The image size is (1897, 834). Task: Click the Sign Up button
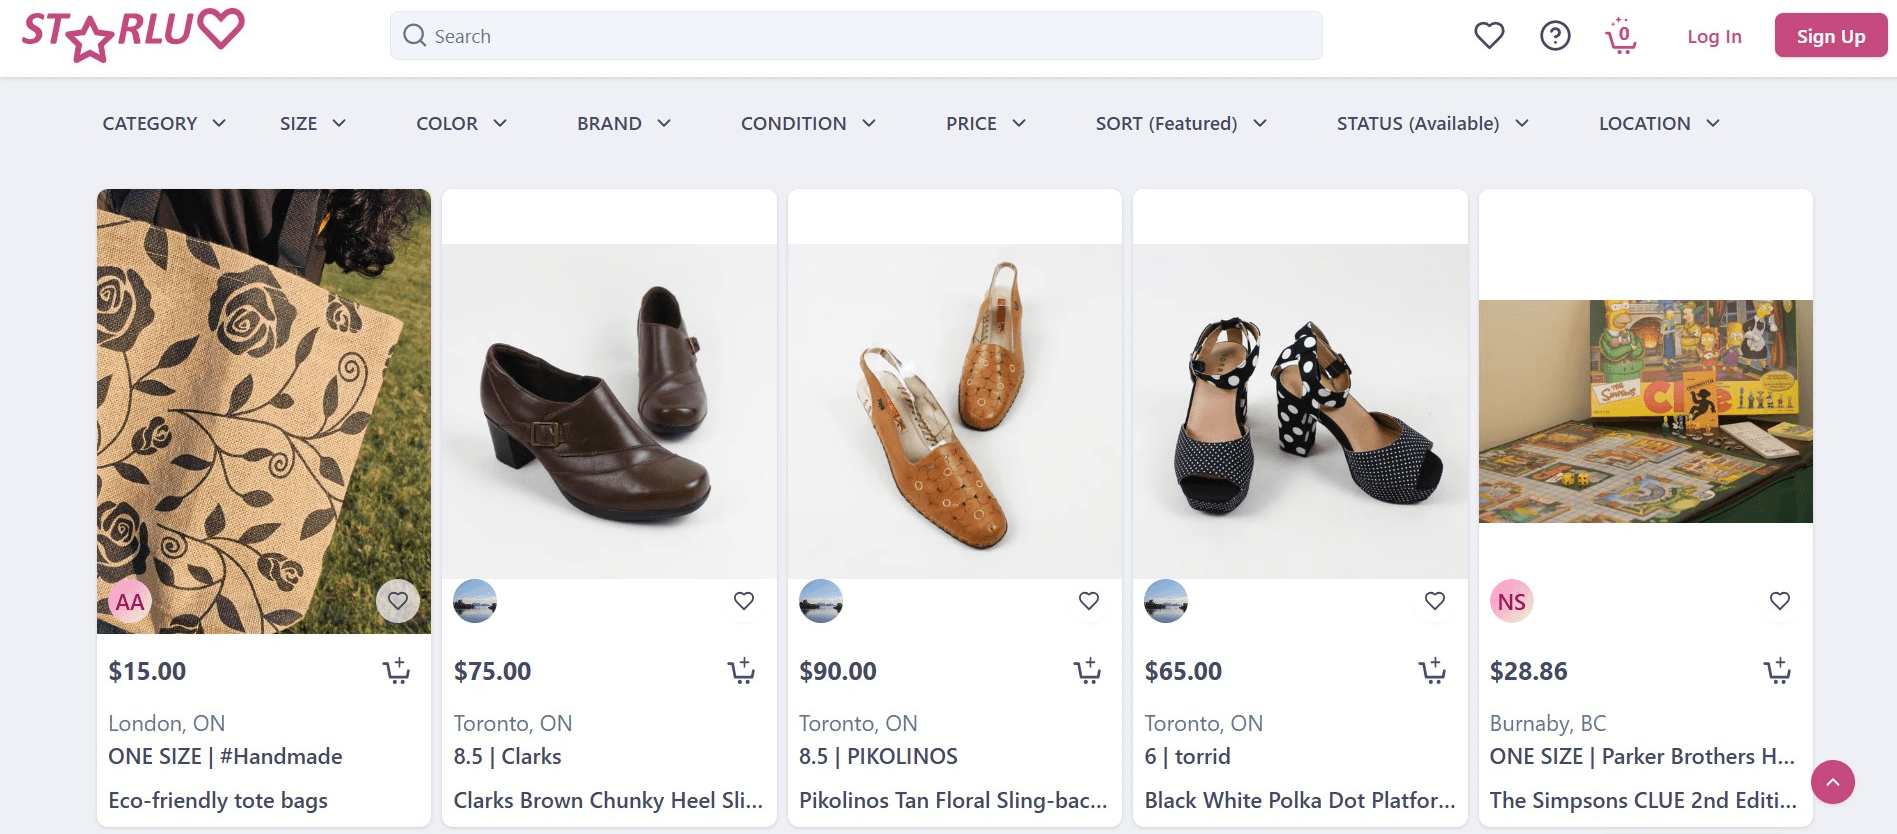(x=1831, y=36)
